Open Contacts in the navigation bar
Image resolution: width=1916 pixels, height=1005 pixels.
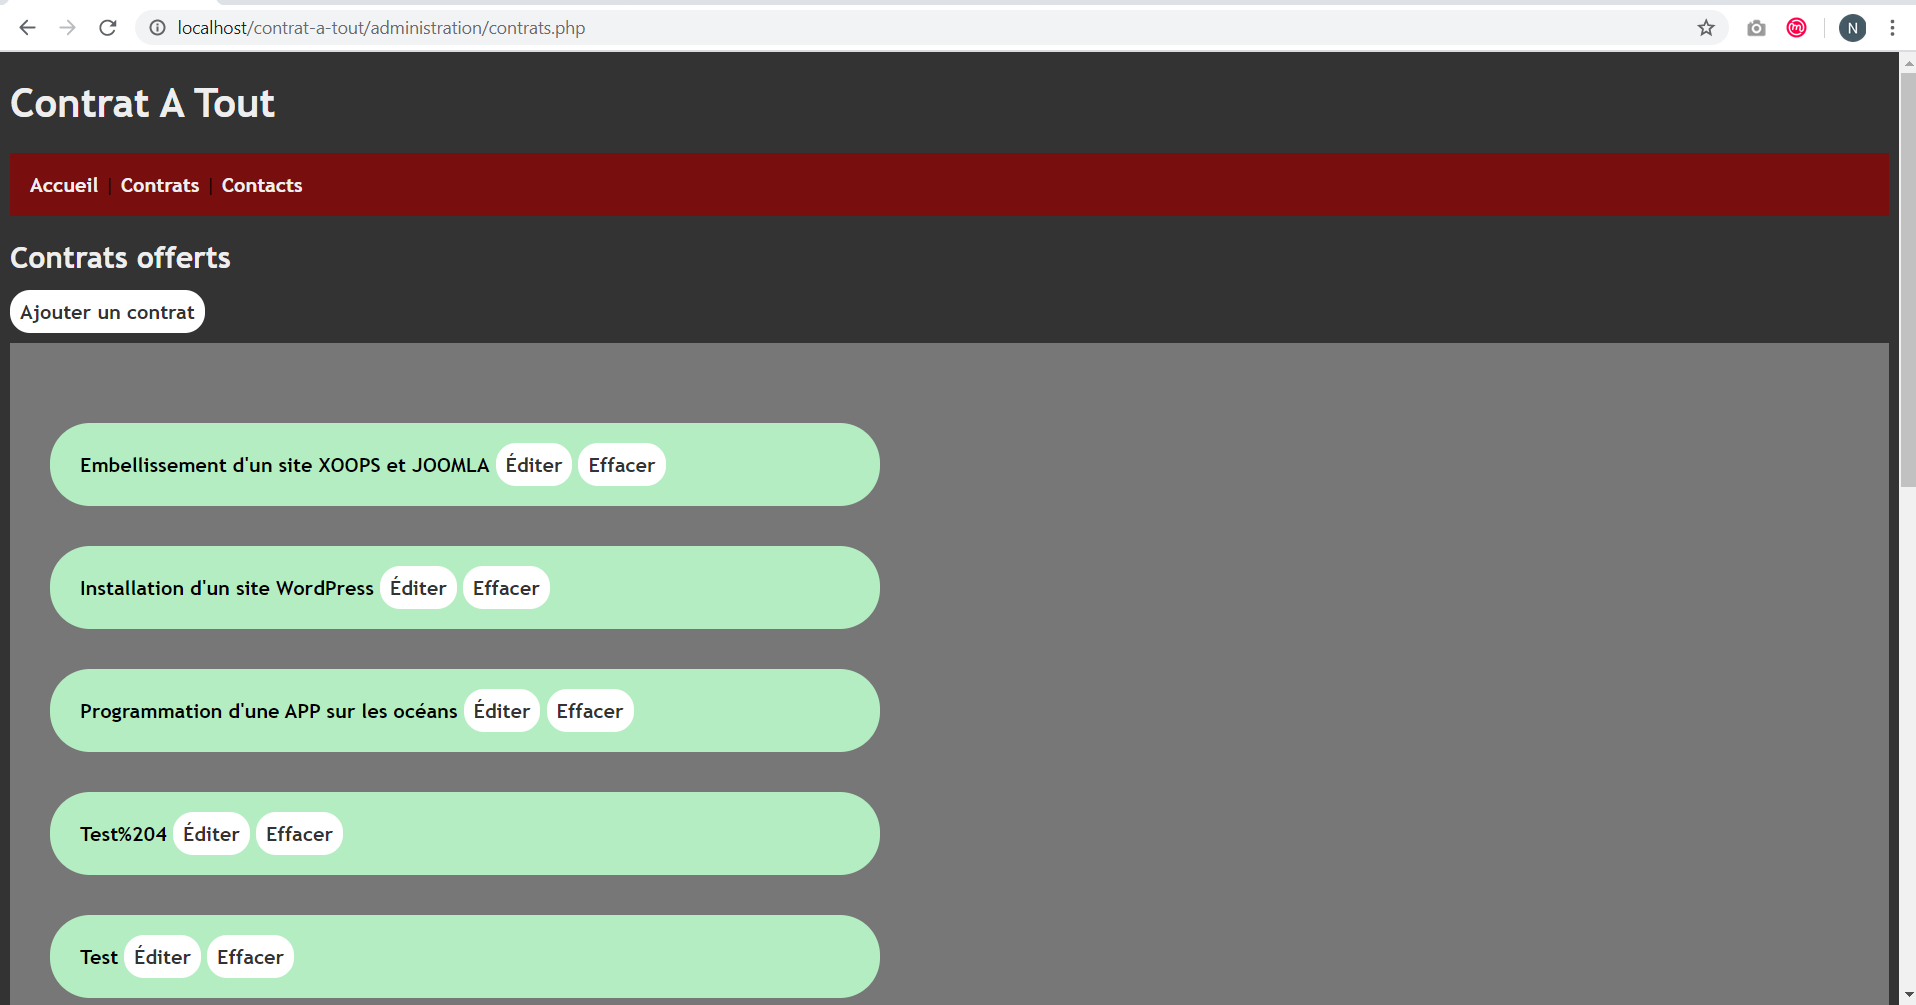[262, 185]
